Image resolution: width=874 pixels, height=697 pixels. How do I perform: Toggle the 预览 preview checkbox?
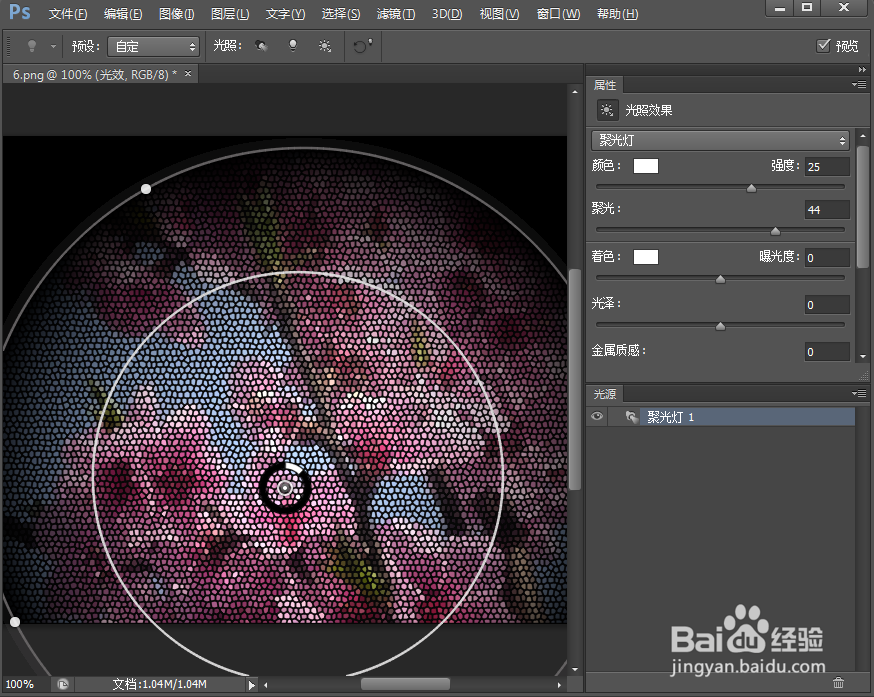coord(823,46)
